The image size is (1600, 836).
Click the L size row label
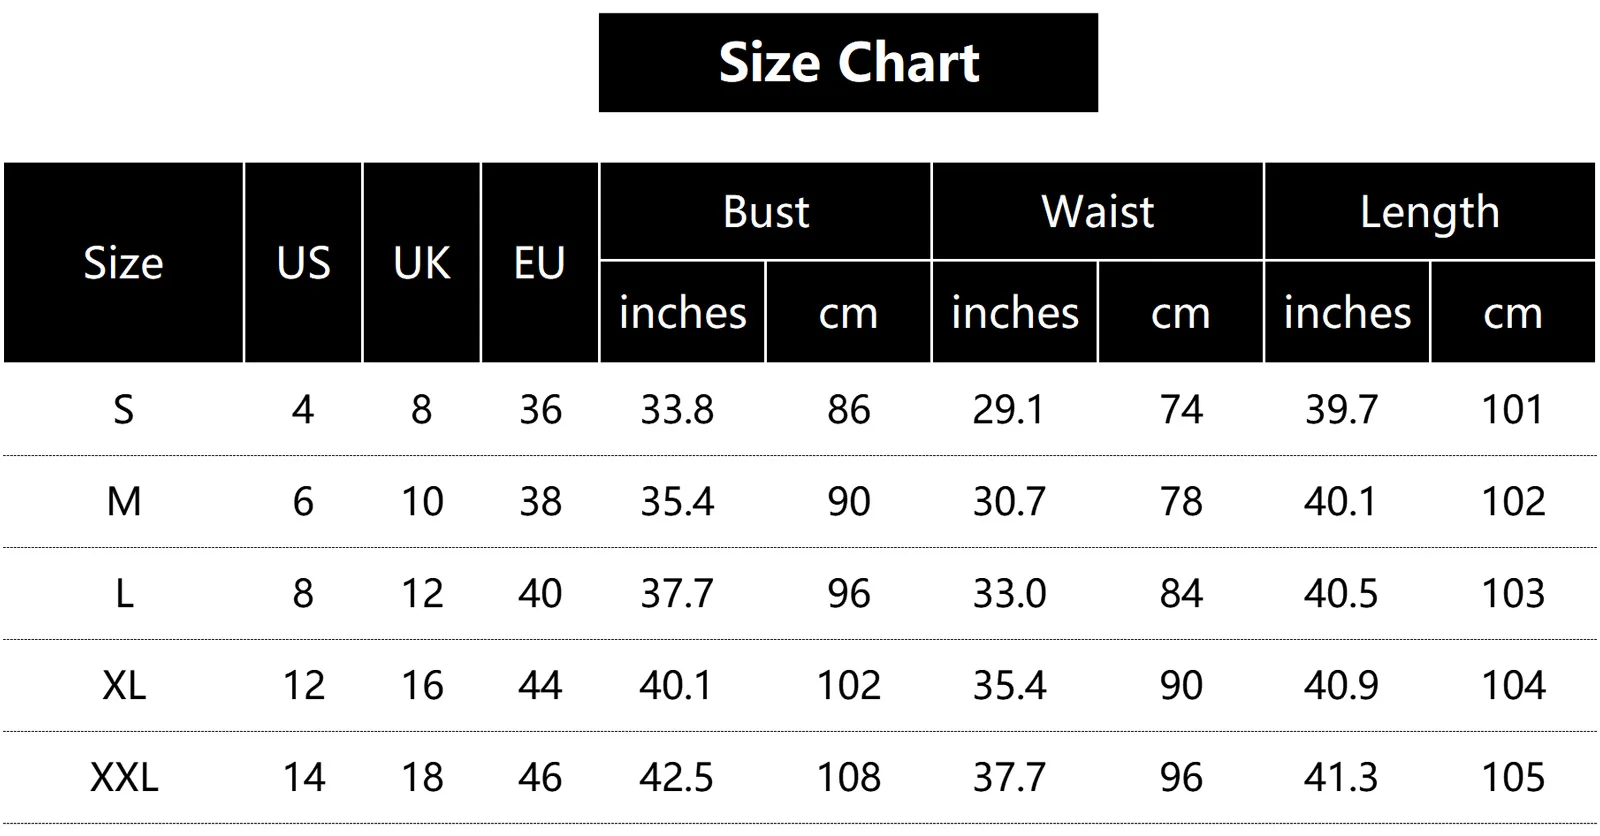point(123,594)
